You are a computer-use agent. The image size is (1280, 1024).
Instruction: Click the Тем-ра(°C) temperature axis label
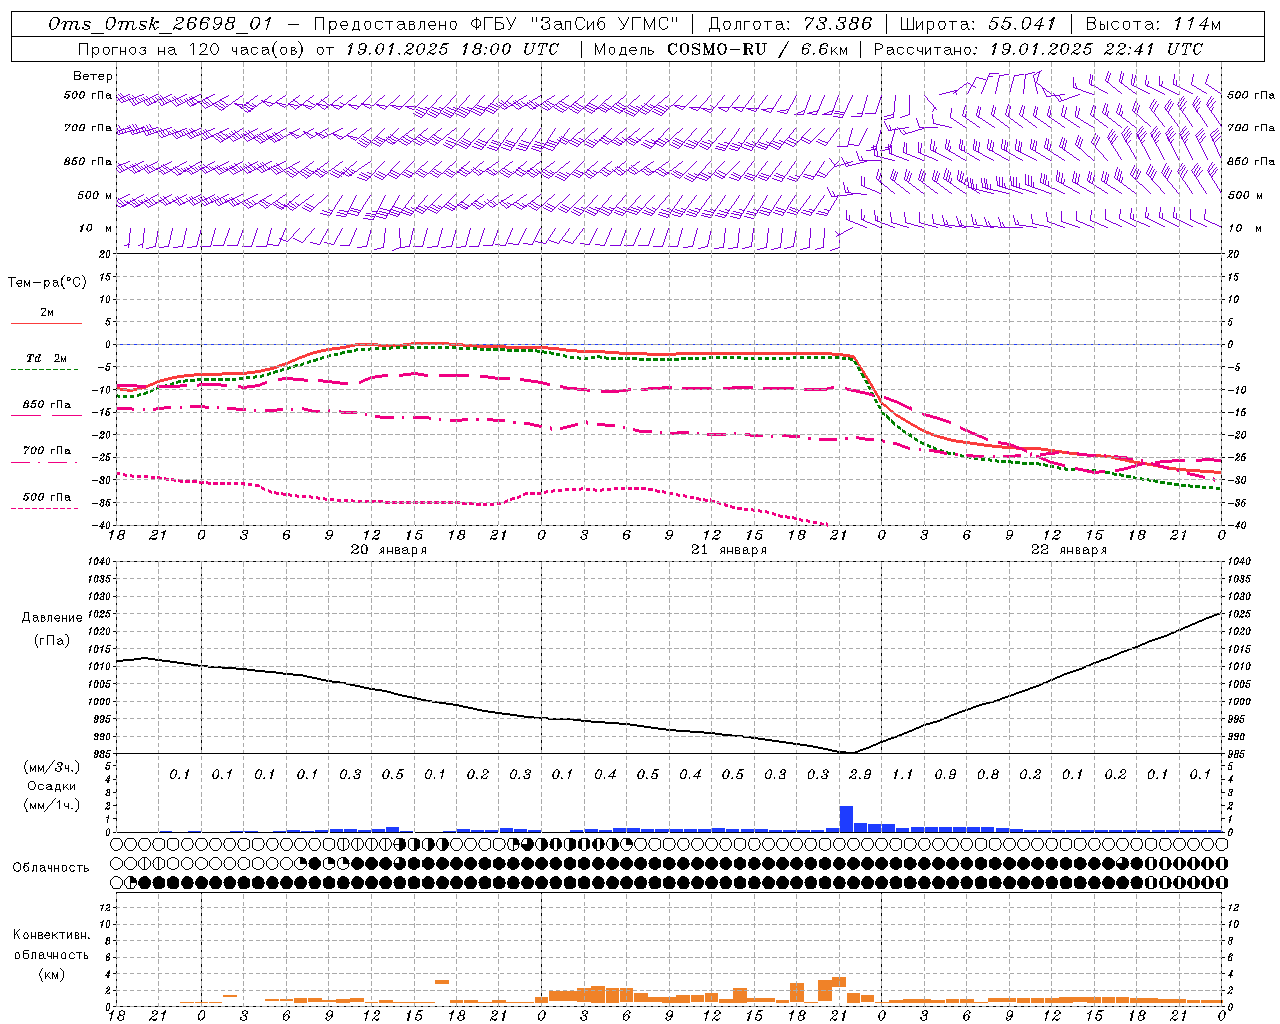[47, 283]
